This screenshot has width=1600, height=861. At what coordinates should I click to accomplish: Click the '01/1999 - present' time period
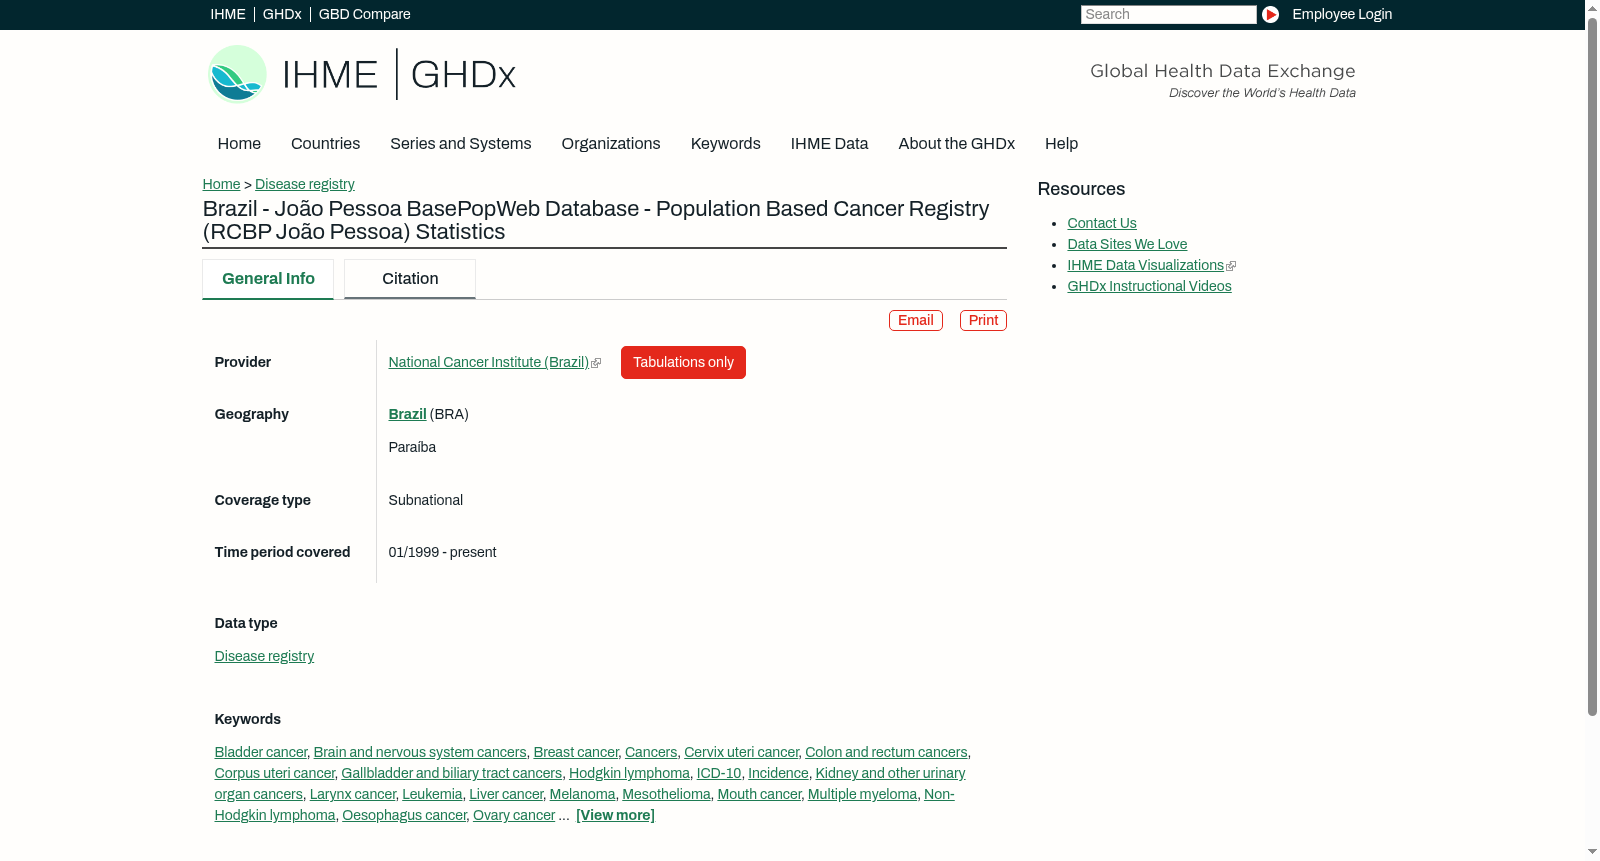442,552
